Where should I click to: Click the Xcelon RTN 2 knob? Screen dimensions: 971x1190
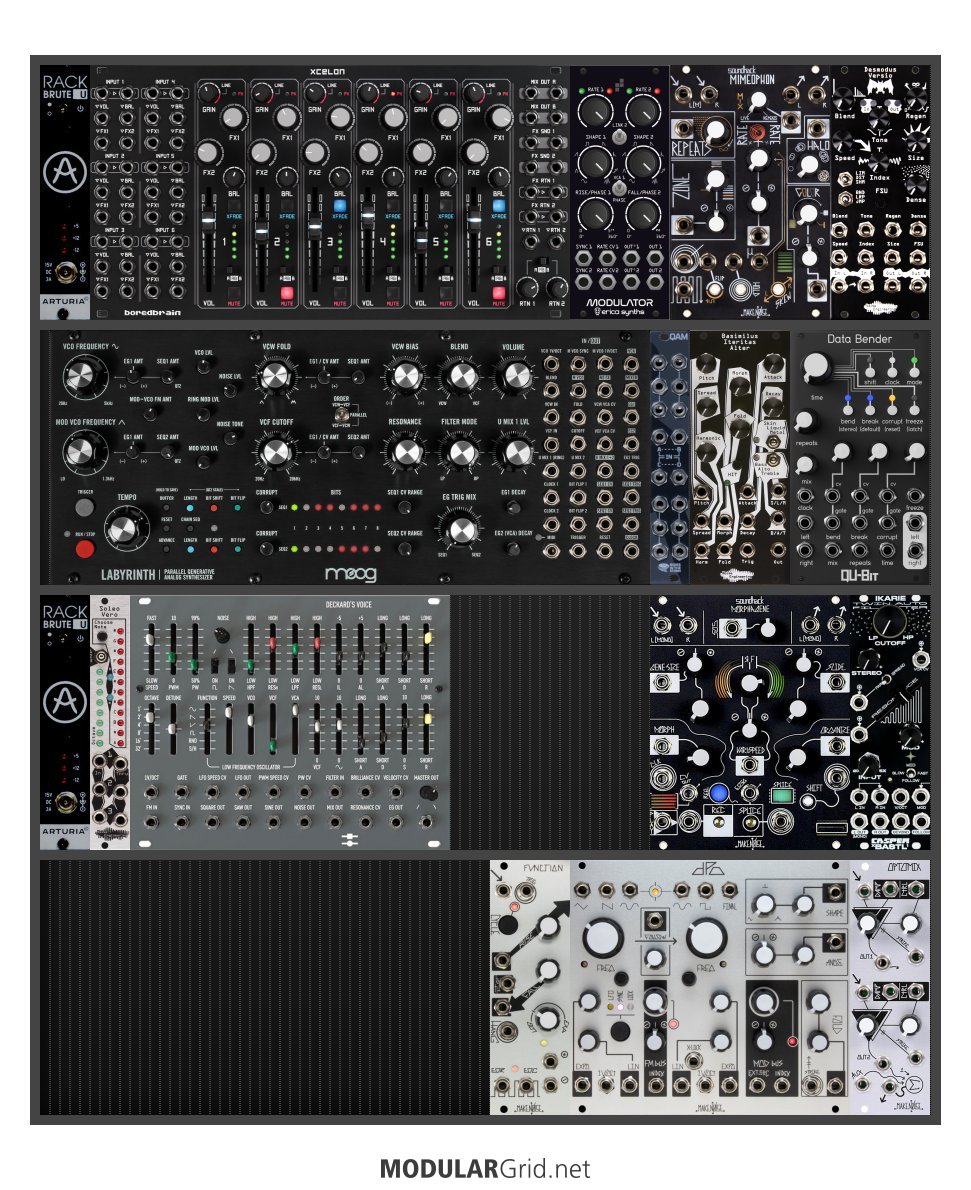[556, 288]
